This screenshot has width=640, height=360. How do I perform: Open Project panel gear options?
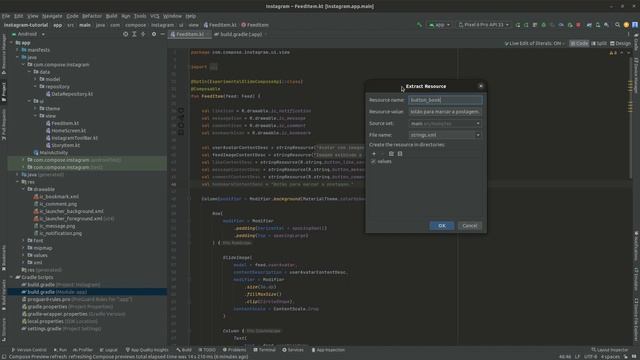tap(154, 34)
